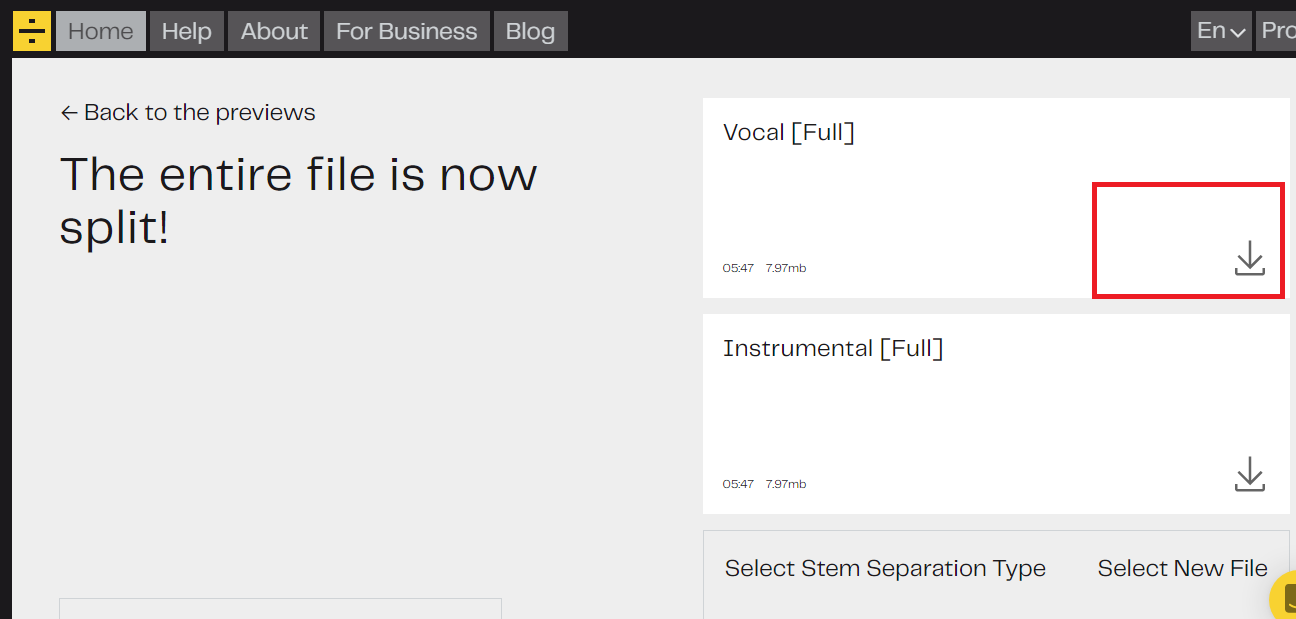Click the Instrumental track's 7.97mb size
This screenshot has height=619, width=1296.
[x=786, y=484]
